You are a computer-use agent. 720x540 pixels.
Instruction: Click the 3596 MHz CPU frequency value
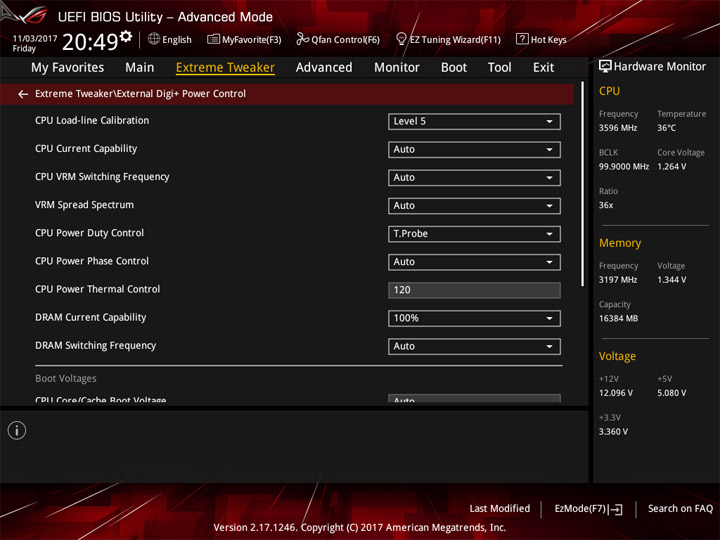tap(618, 128)
